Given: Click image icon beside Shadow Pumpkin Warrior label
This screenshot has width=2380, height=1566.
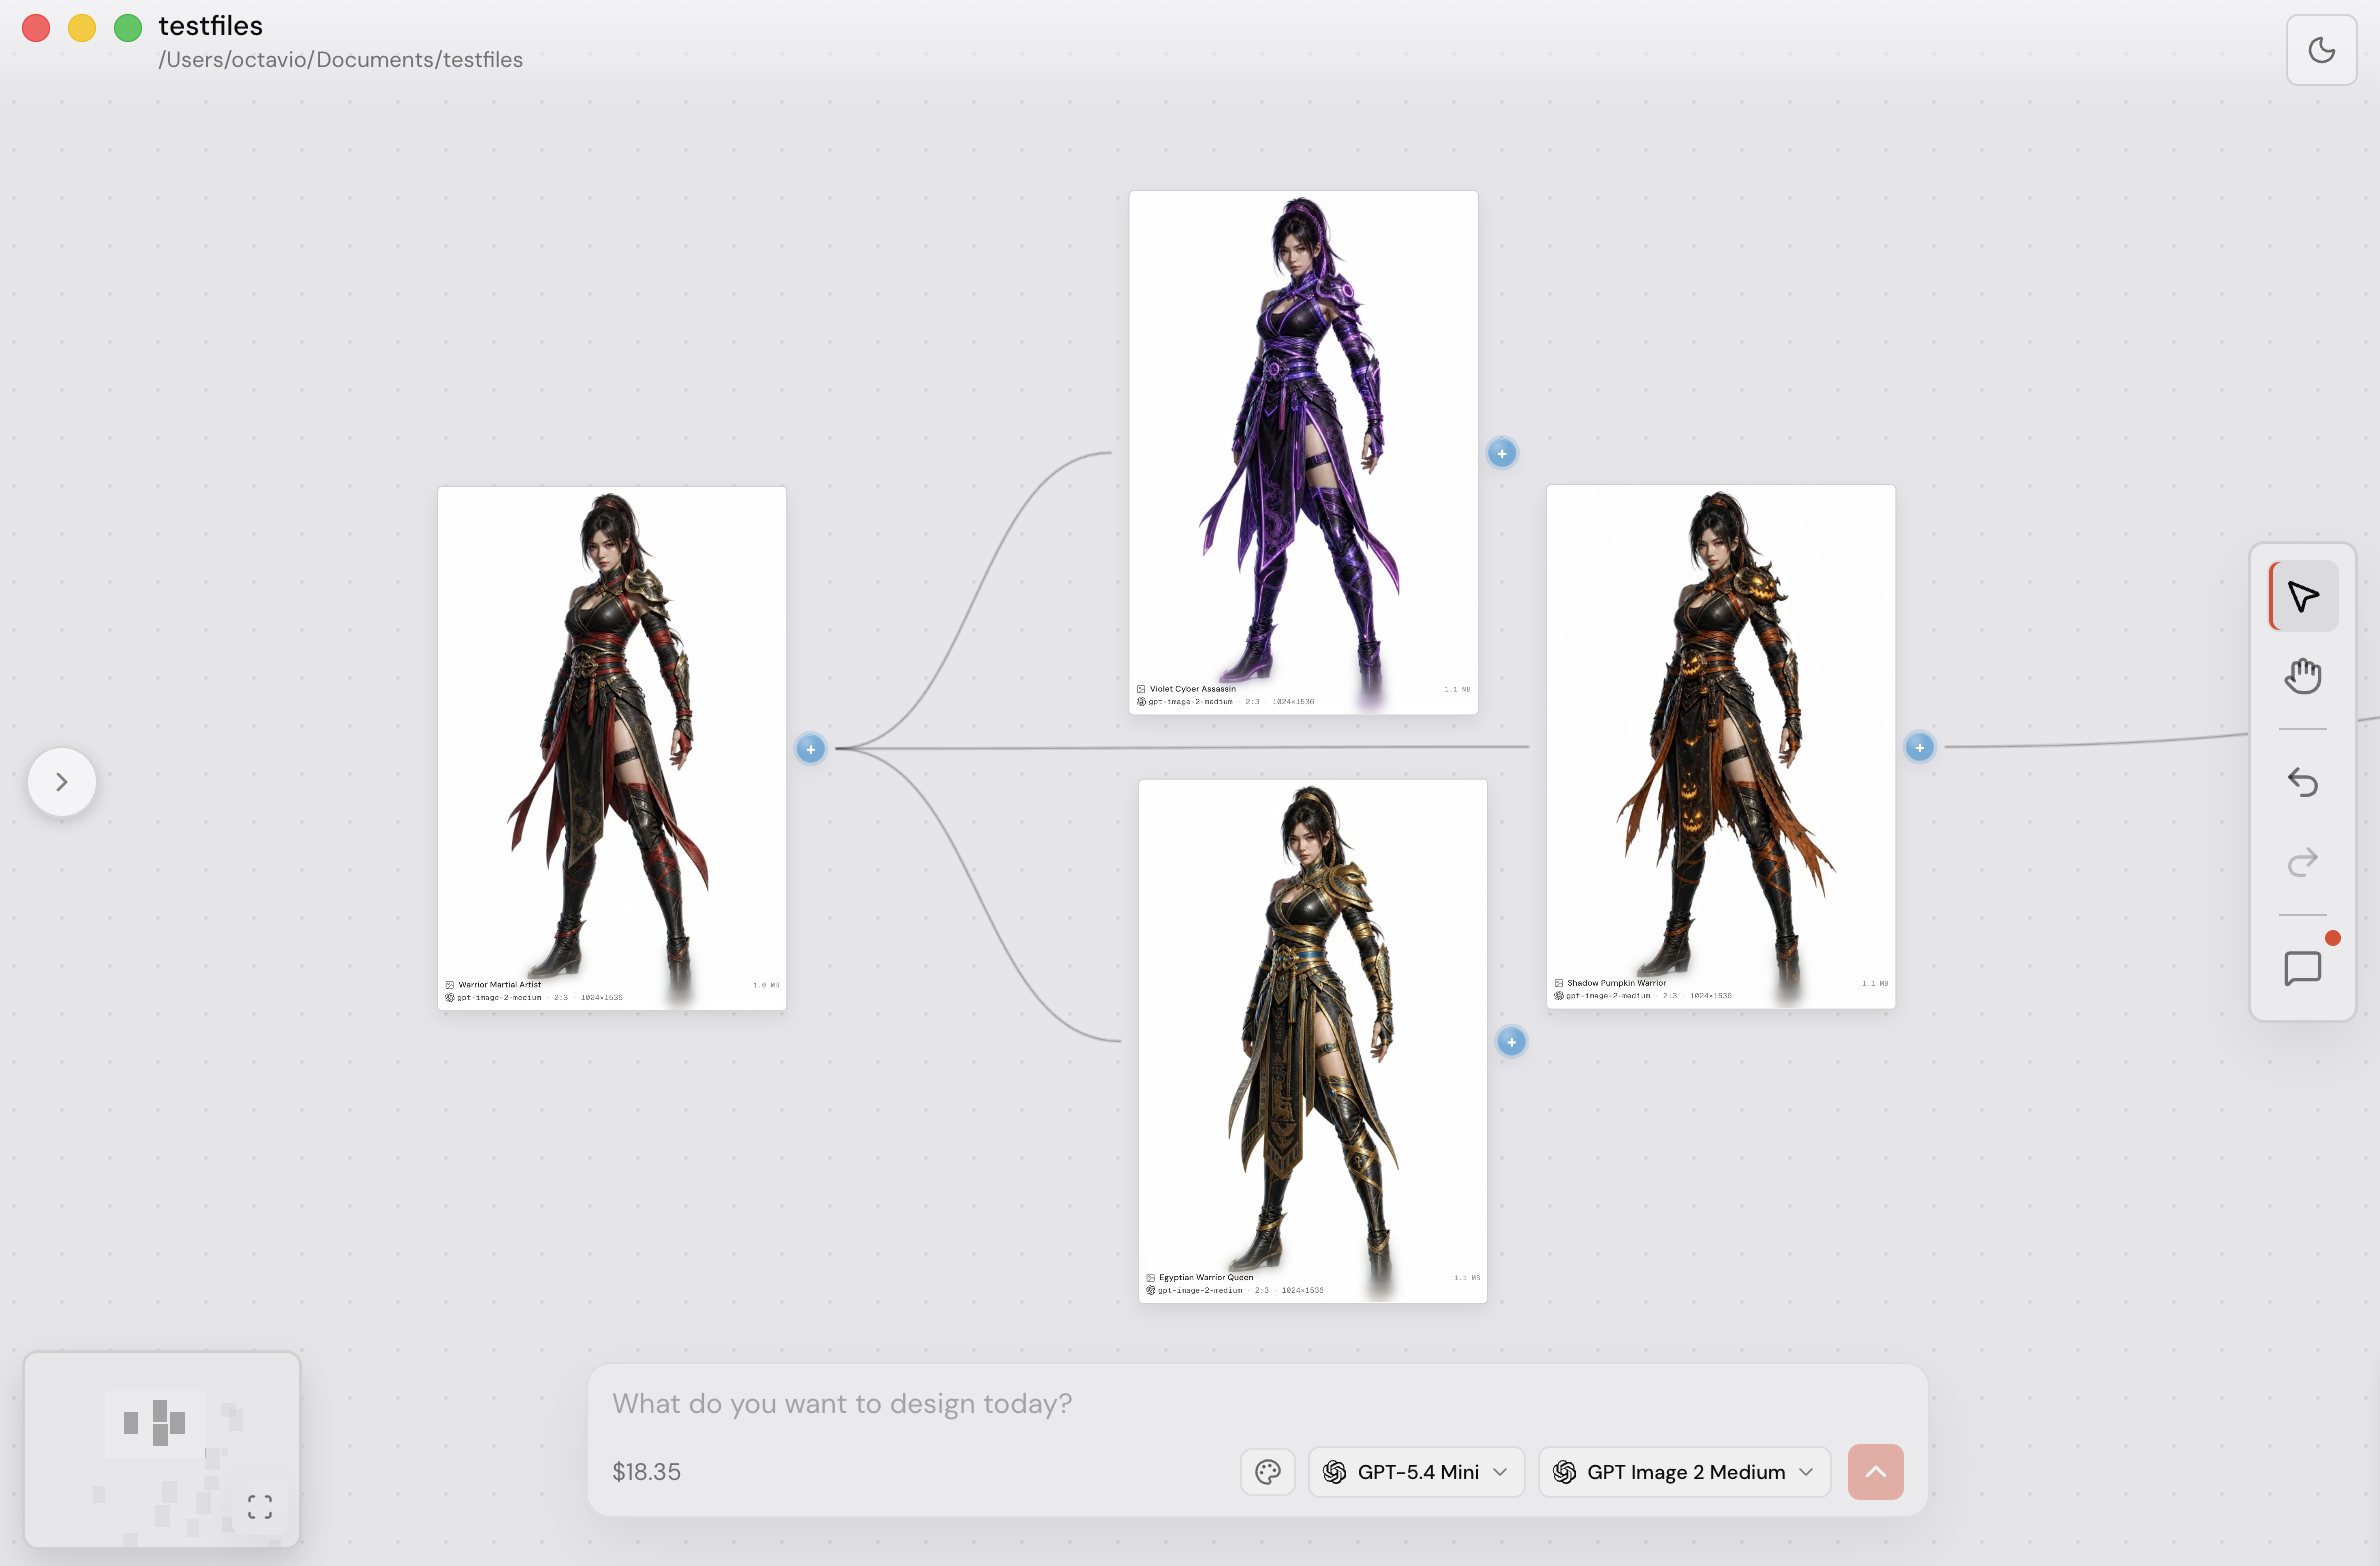Looking at the screenshot, I should pos(1559,983).
